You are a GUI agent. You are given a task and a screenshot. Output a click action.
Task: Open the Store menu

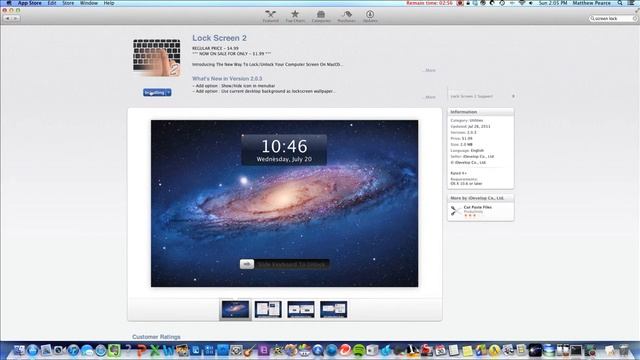coord(68,3)
